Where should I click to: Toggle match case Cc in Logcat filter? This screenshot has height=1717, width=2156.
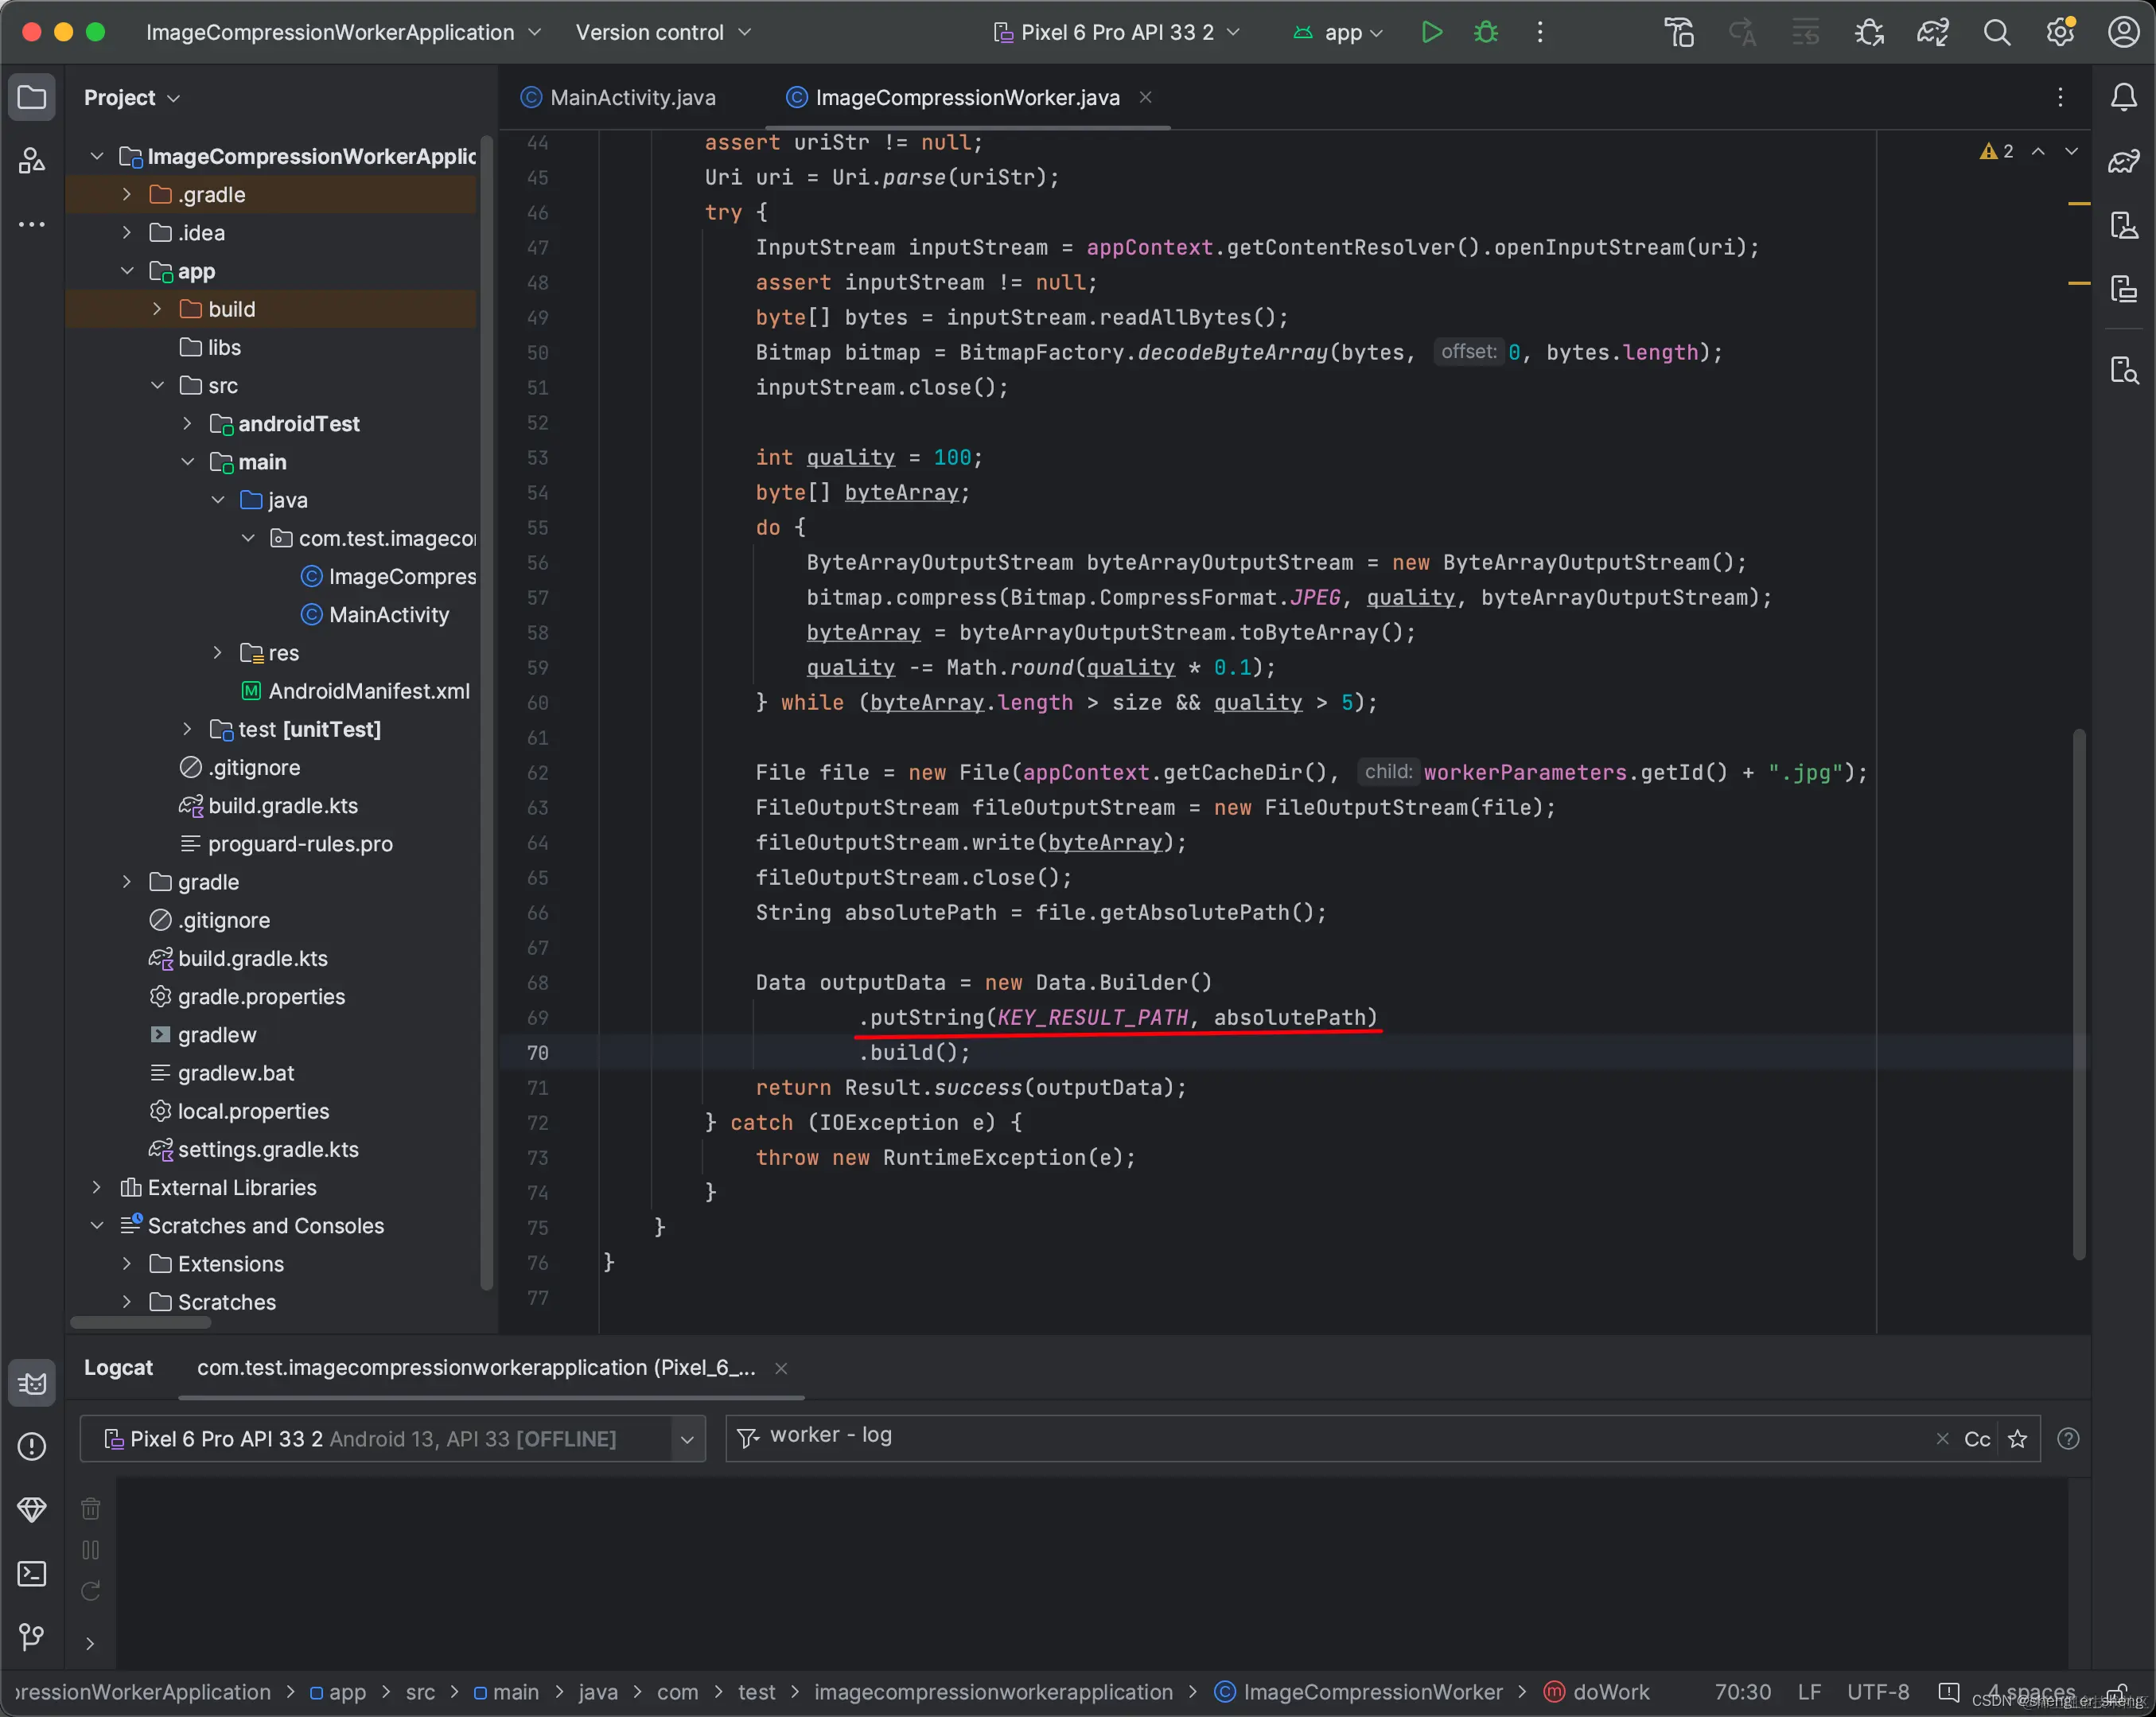coord(1976,1438)
